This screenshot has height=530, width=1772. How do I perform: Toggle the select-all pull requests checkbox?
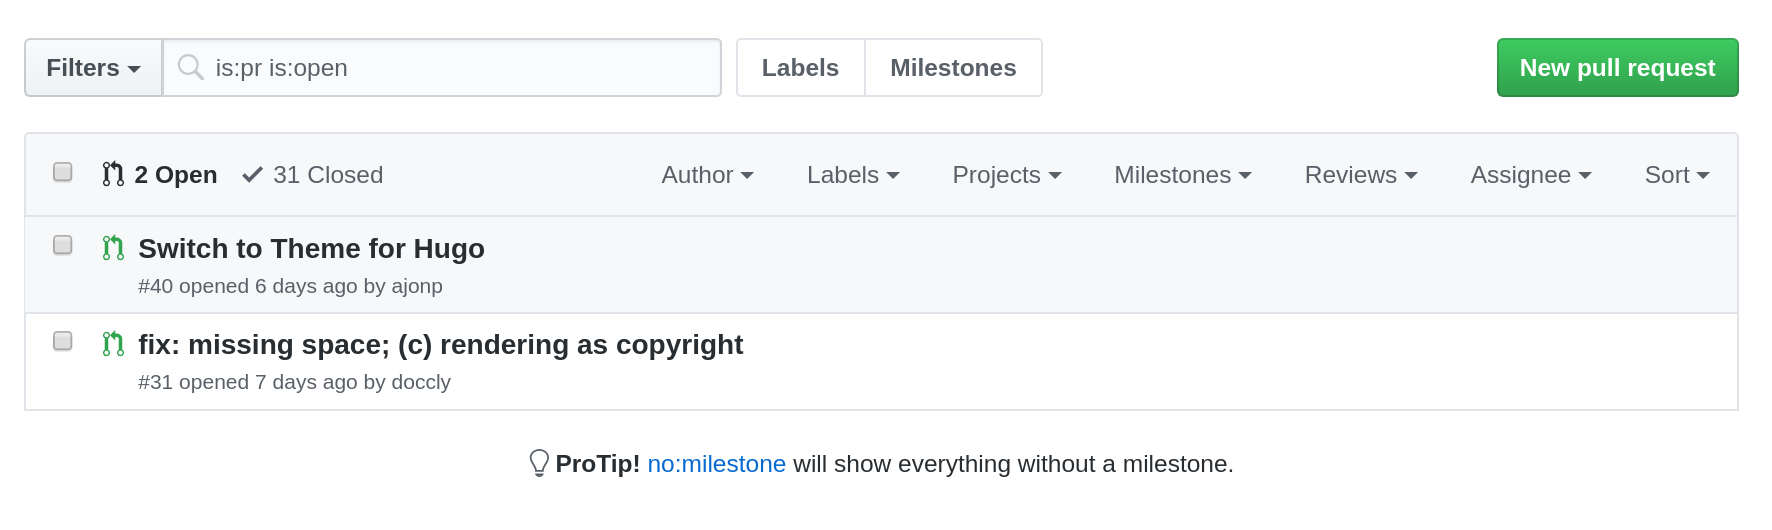click(x=63, y=172)
